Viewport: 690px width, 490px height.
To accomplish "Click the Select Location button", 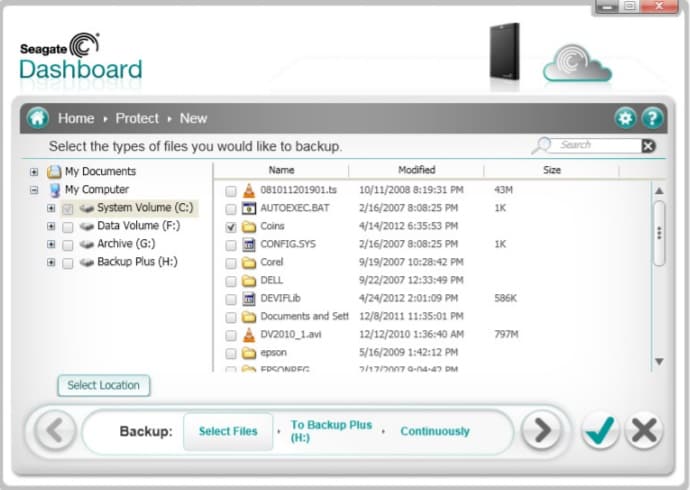I will coord(103,385).
